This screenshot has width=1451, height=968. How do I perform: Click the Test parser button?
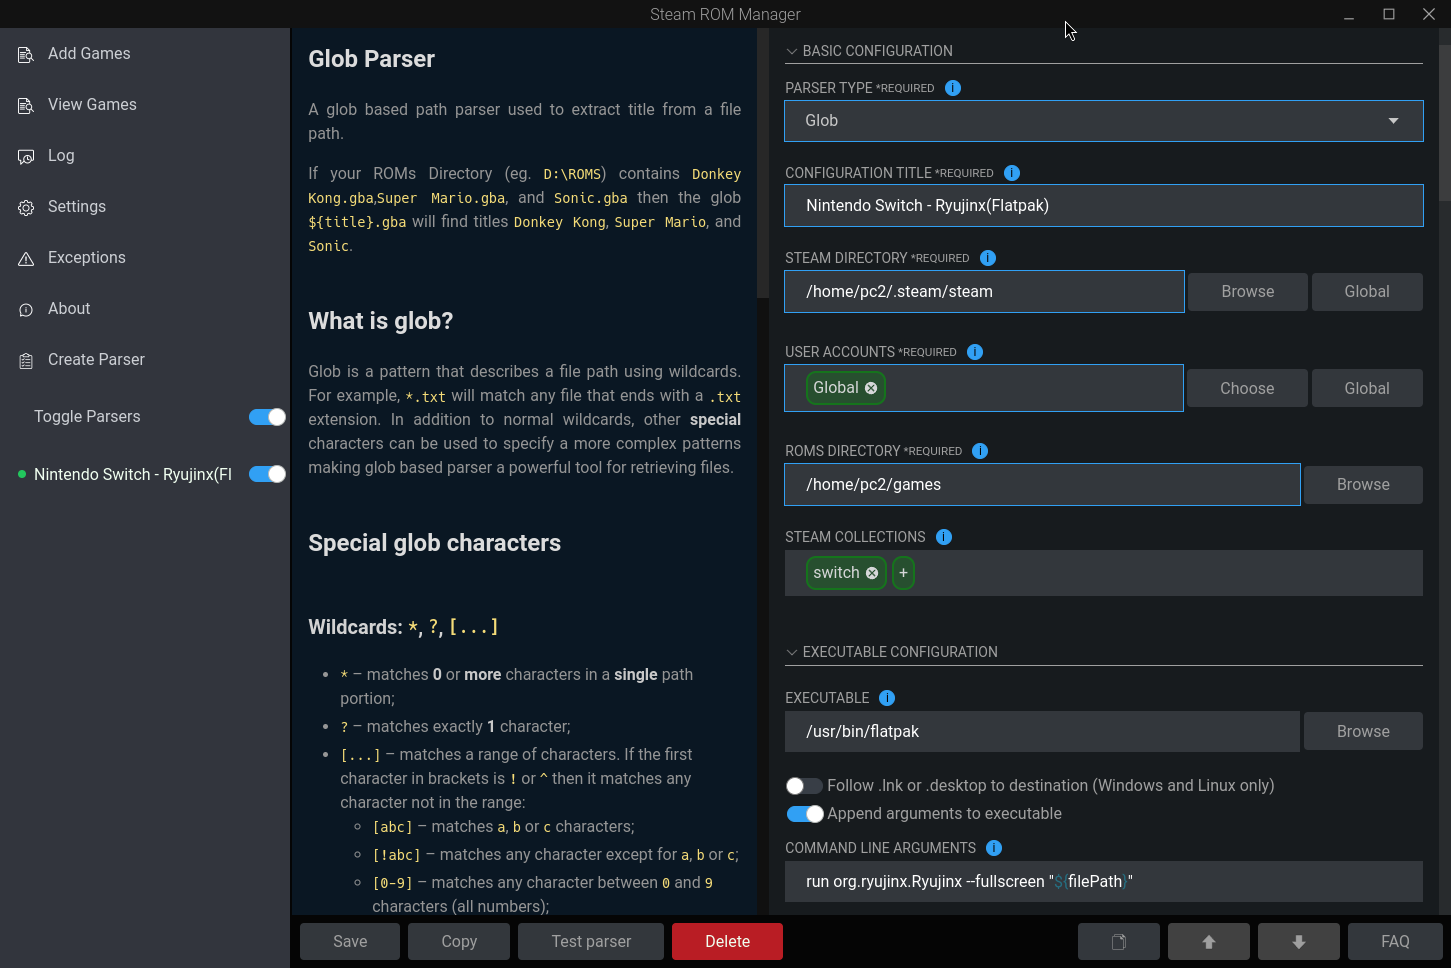(590, 941)
